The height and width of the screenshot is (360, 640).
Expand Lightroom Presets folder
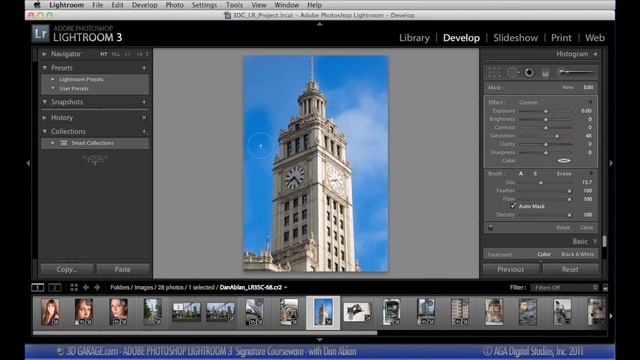53,79
